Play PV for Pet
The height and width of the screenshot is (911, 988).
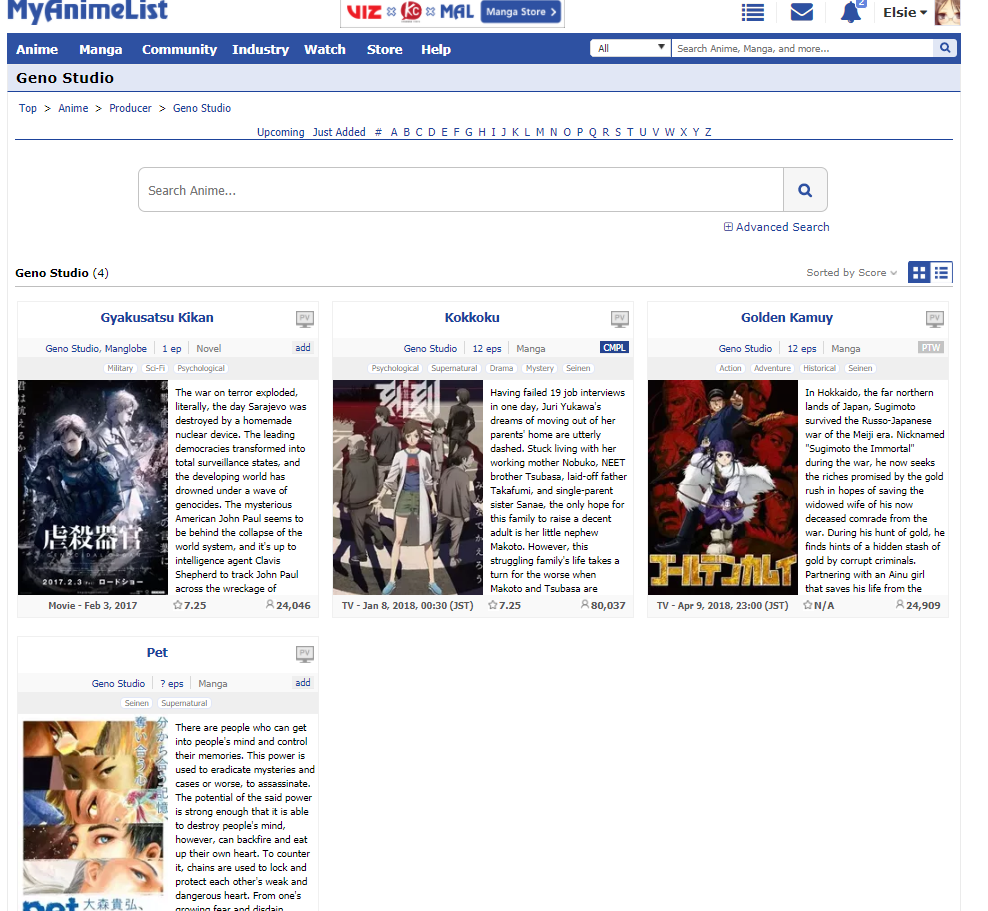[x=305, y=654]
